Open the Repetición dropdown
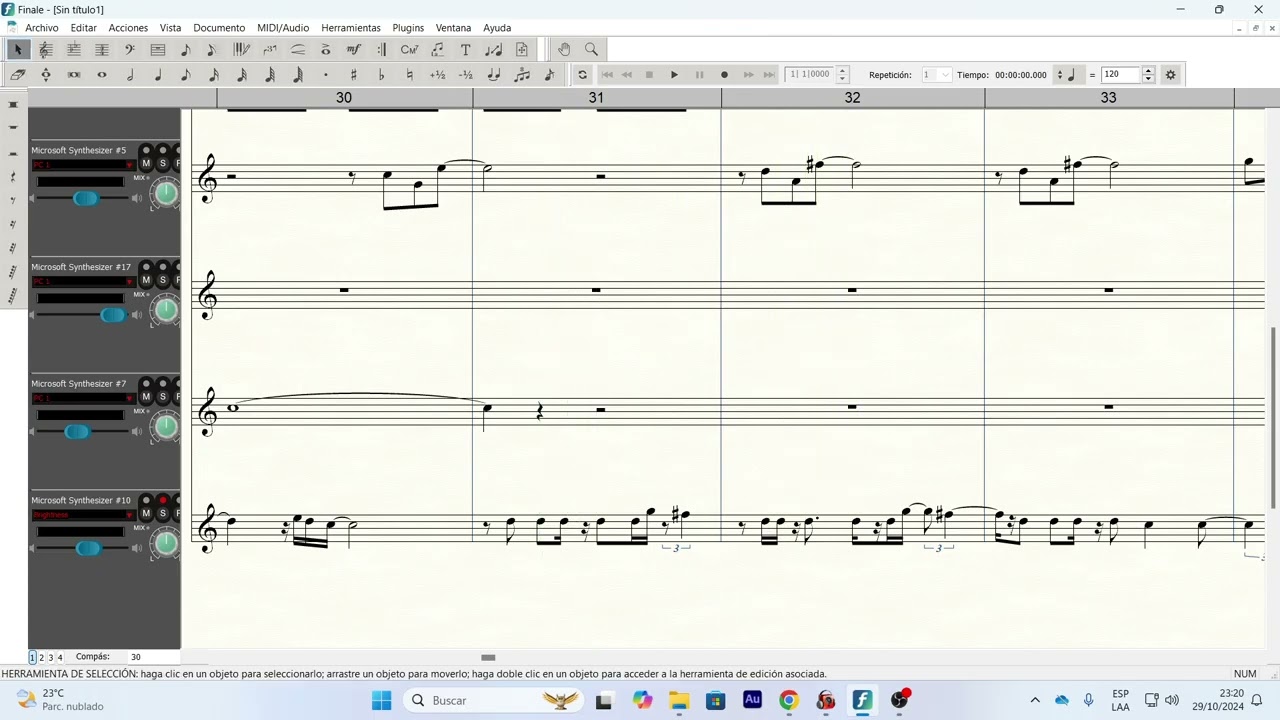This screenshot has height=720, width=1280. [x=936, y=75]
